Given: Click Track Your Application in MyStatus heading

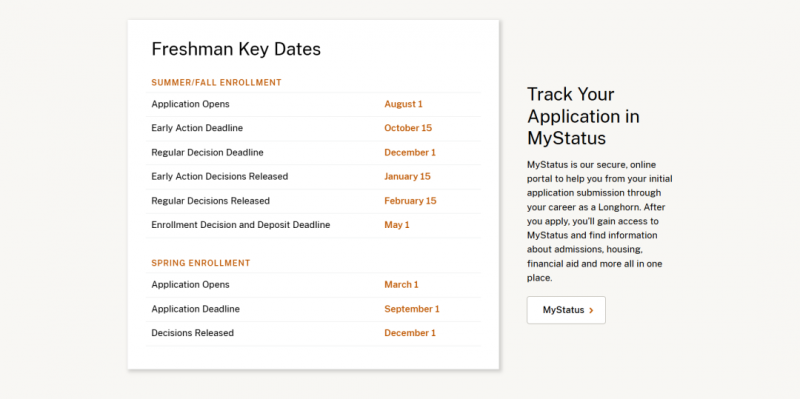Looking at the screenshot, I should (x=583, y=116).
